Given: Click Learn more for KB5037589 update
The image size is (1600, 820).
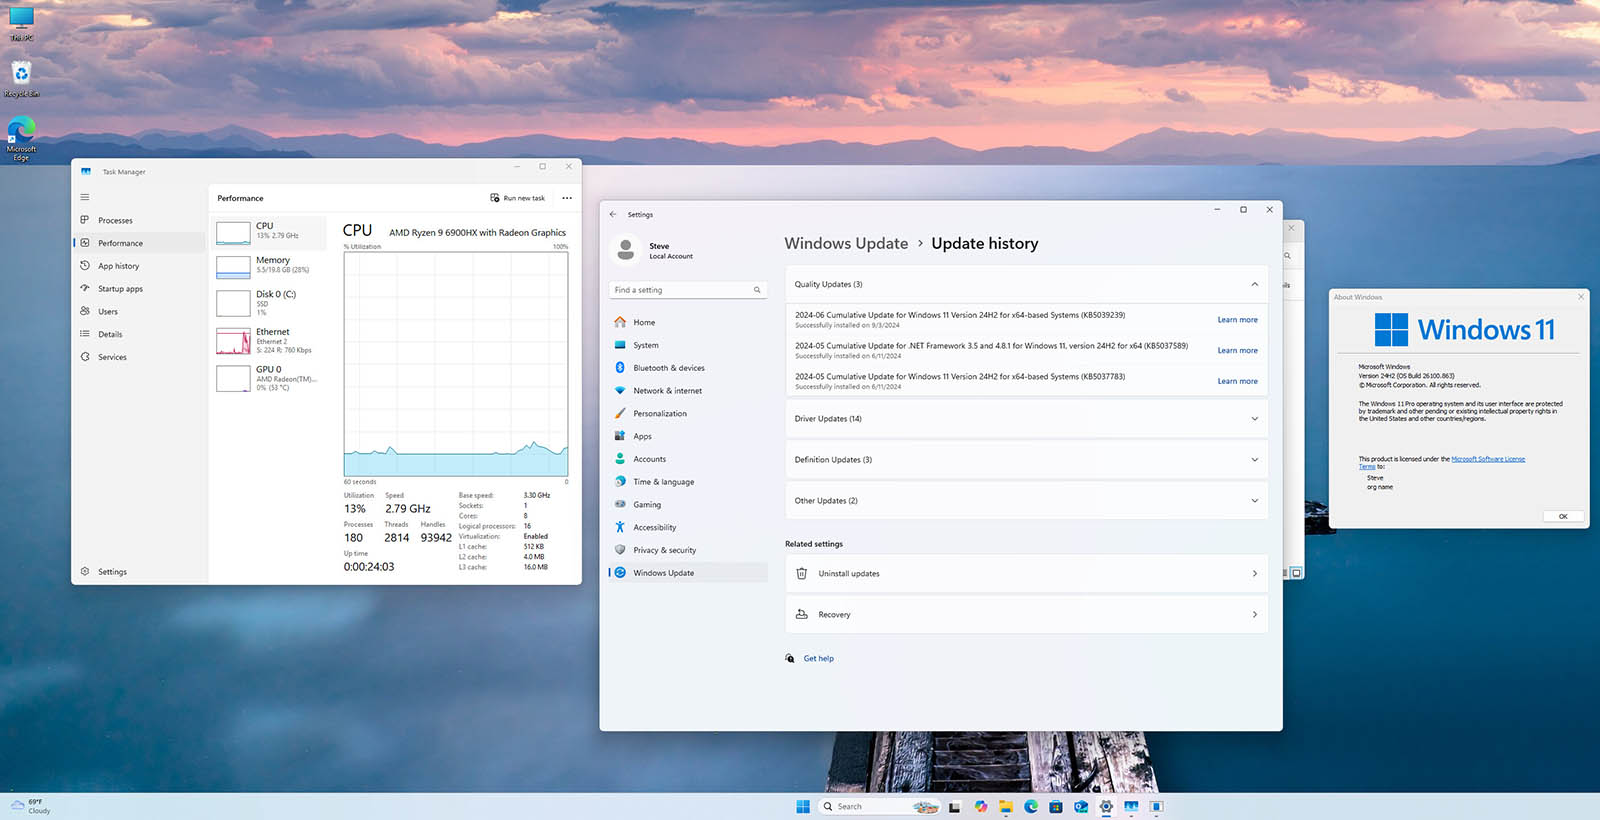Looking at the screenshot, I should pos(1237,351).
